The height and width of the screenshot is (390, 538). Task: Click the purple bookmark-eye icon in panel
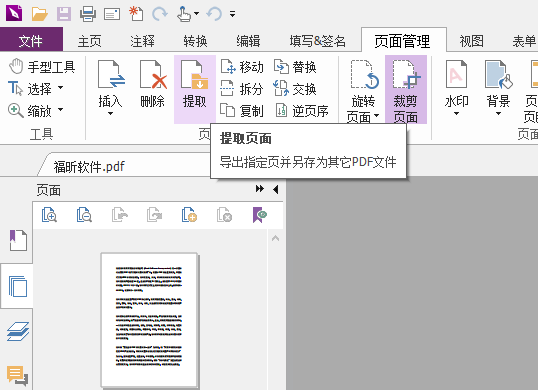pos(260,215)
